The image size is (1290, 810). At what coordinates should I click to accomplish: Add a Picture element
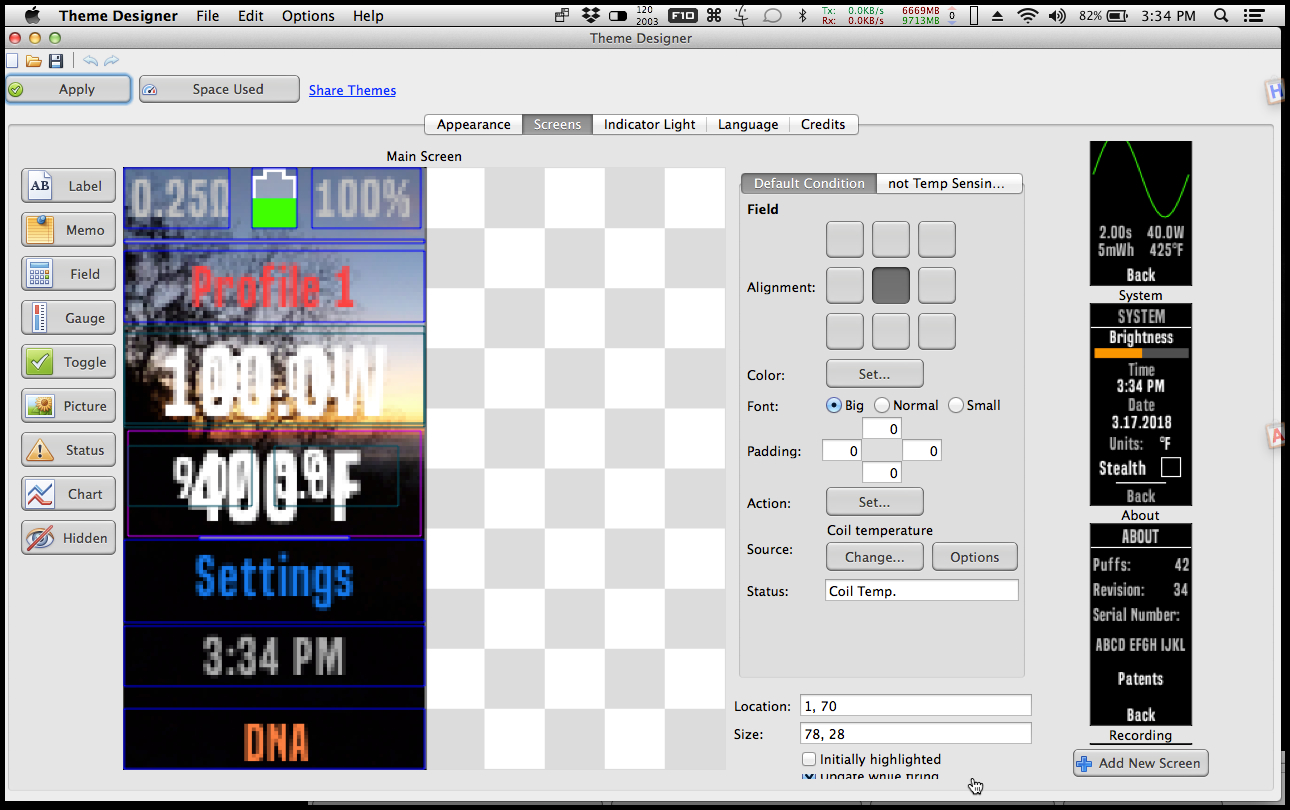click(69, 406)
